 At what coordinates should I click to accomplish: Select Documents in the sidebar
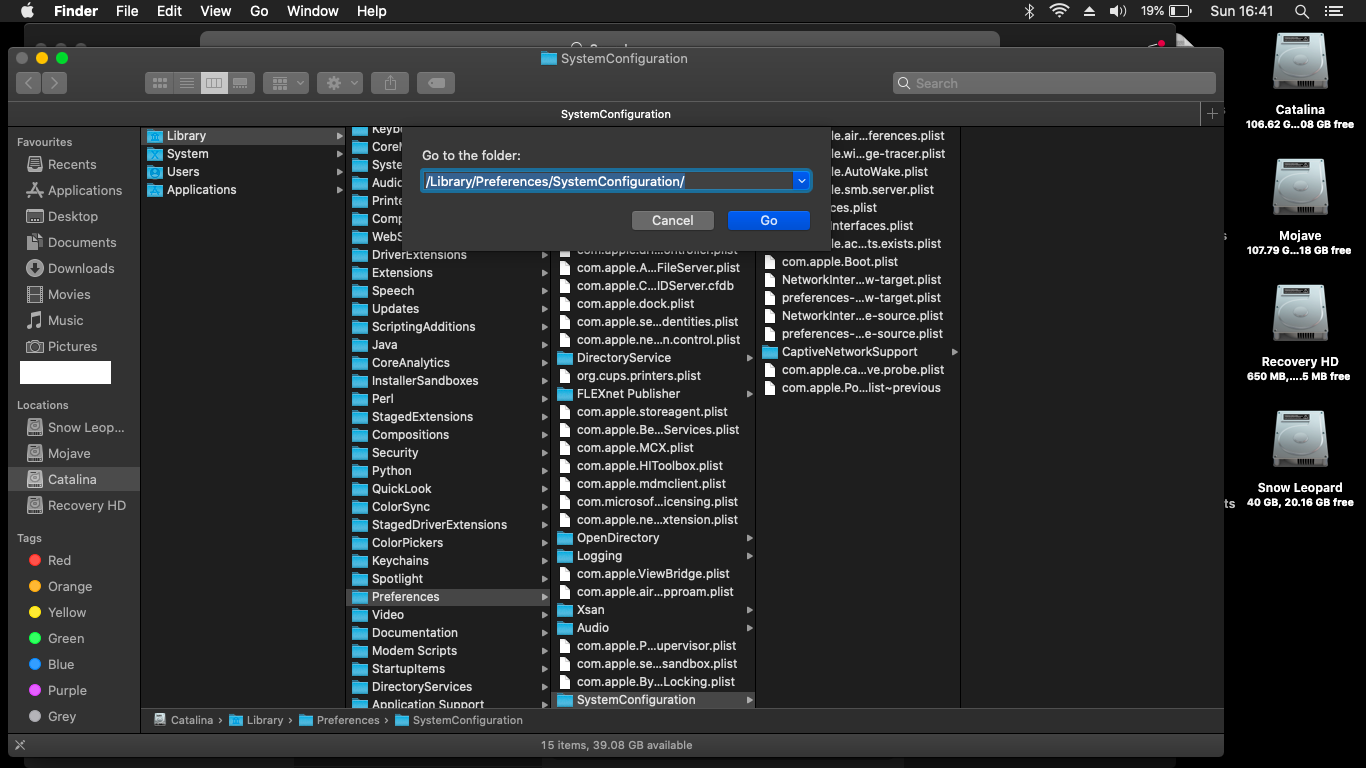click(x=82, y=243)
